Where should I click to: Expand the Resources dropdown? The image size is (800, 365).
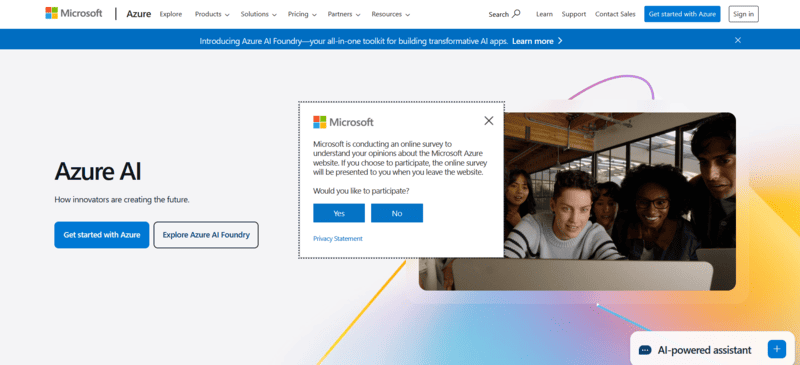click(x=390, y=14)
